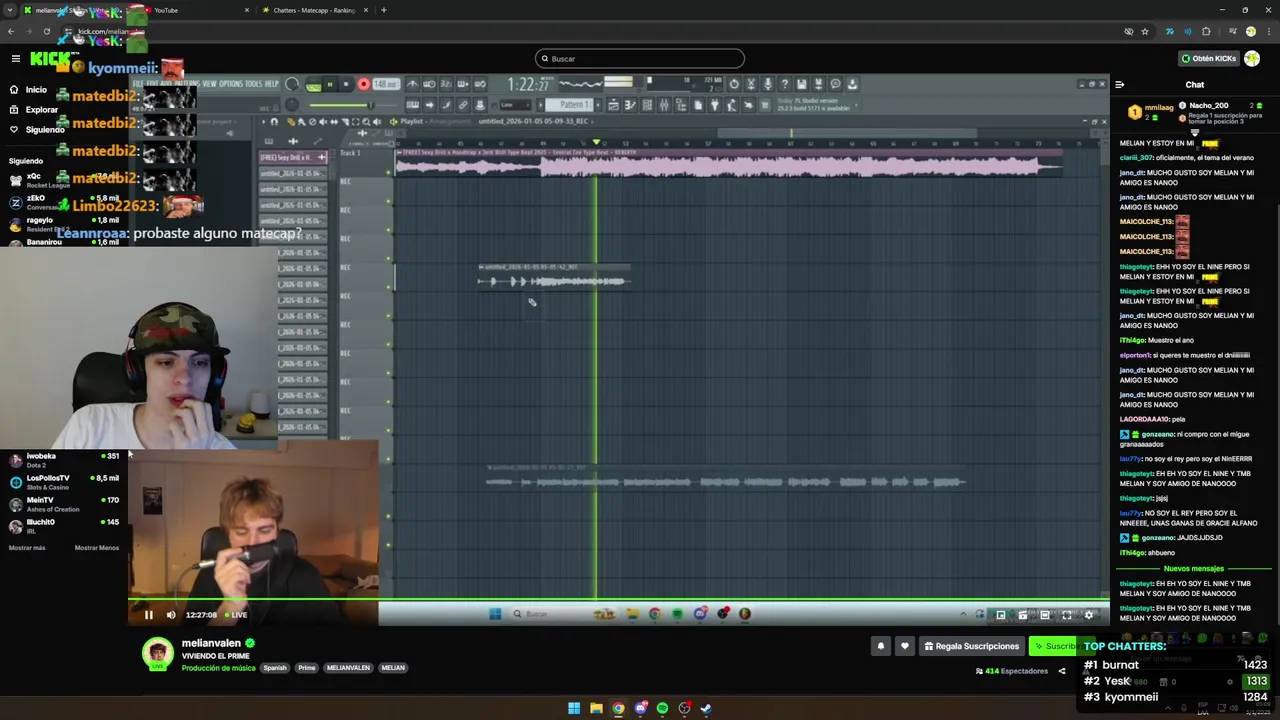Viewport: 1280px width, 720px height.
Task: Click FL Studio stop button
Action: coord(346,84)
